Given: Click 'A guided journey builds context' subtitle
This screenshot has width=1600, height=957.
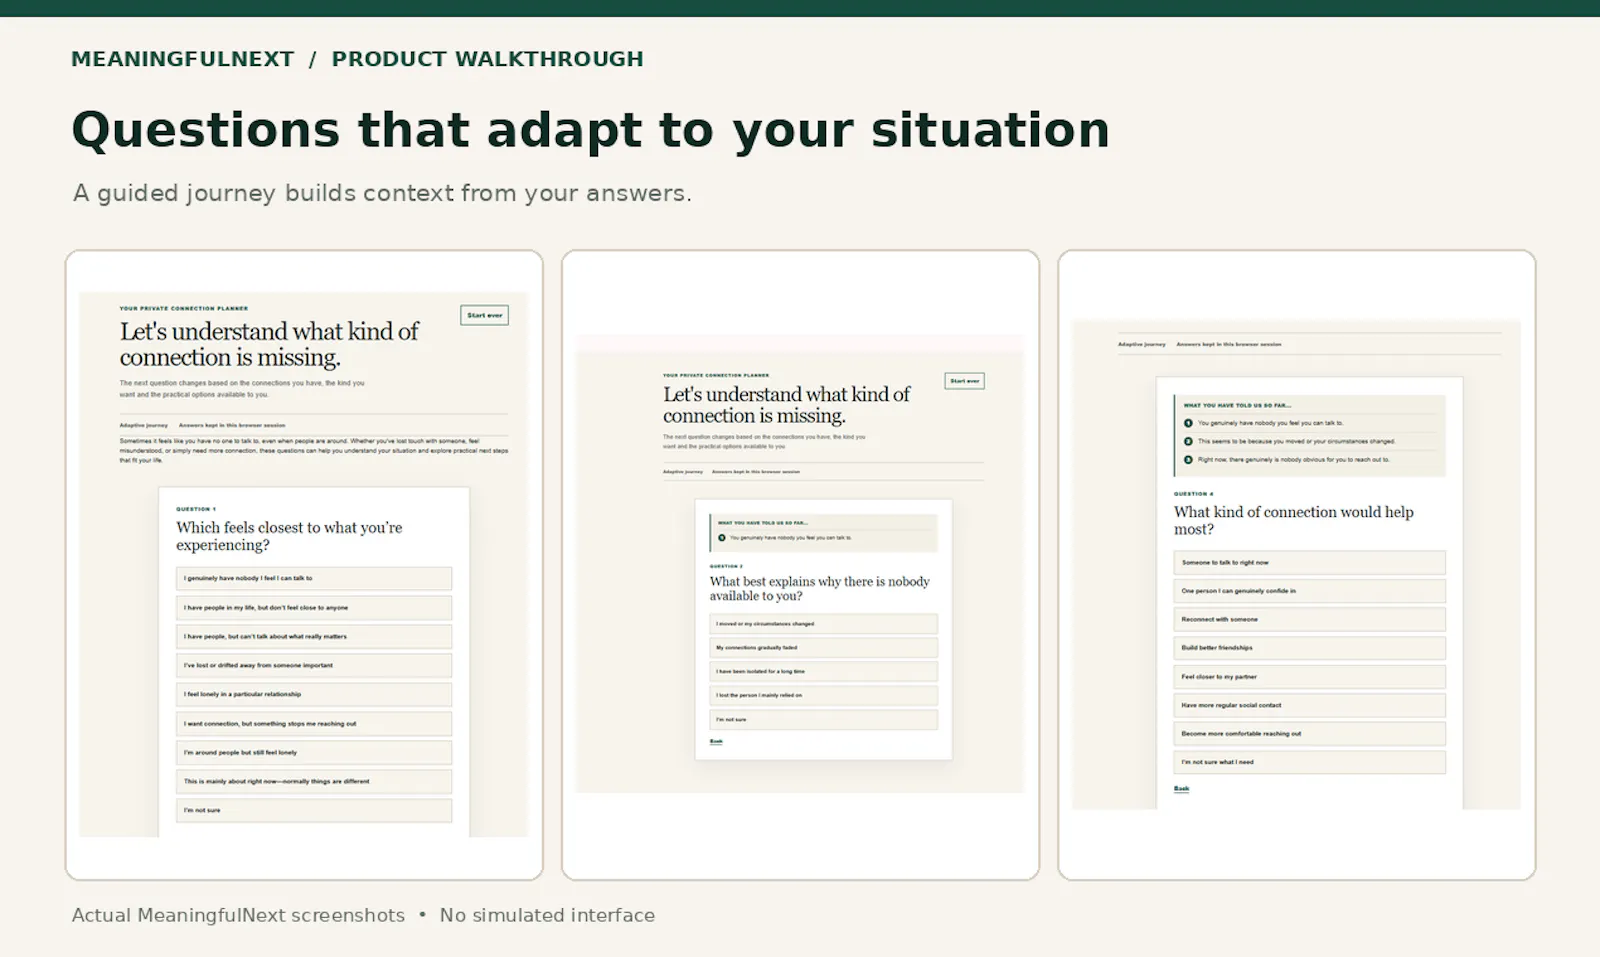Looking at the screenshot, I should click(x=382, y=193).
